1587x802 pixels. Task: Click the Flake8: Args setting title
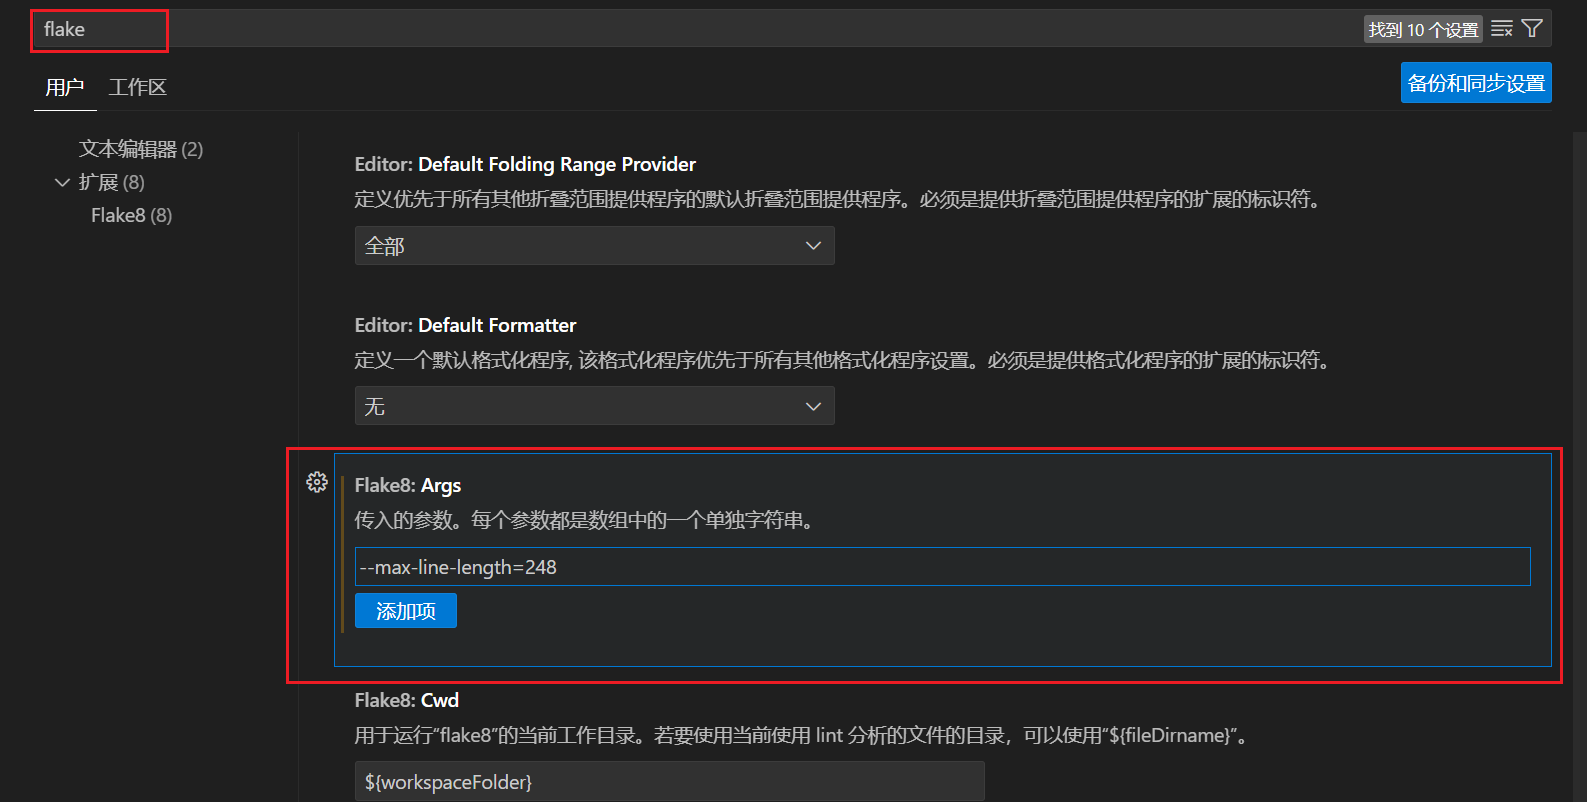(408, 485)
